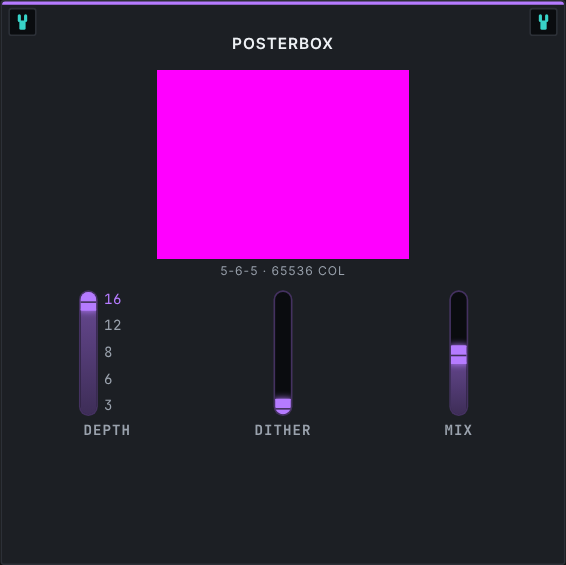The width and height of the screenshot is (566, 565).
Task: Select the 12 depth tick label
Action: 113,325
